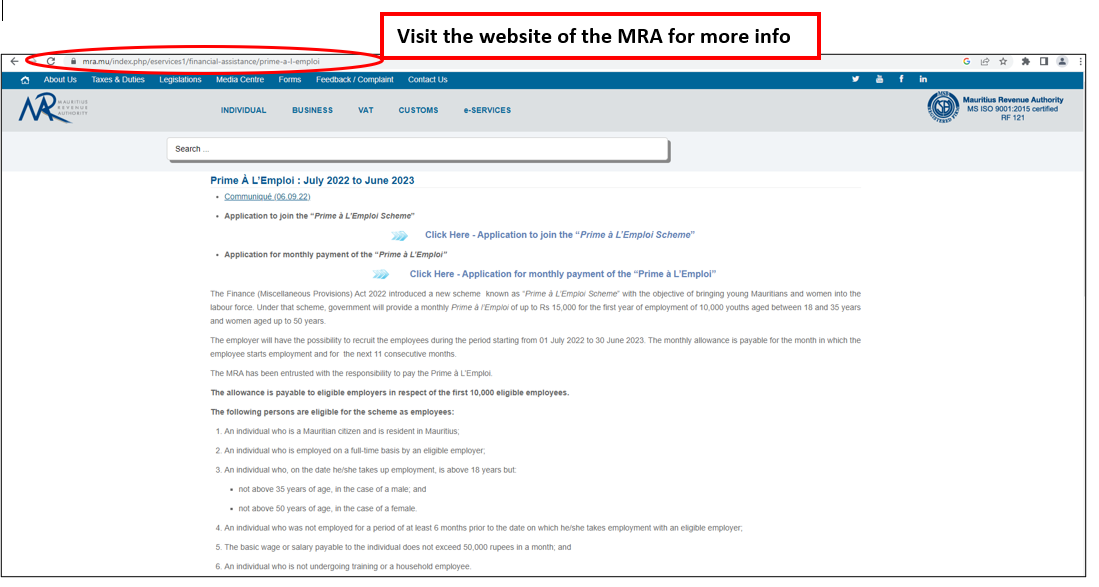Focus the site Search field

coord(418,149)
